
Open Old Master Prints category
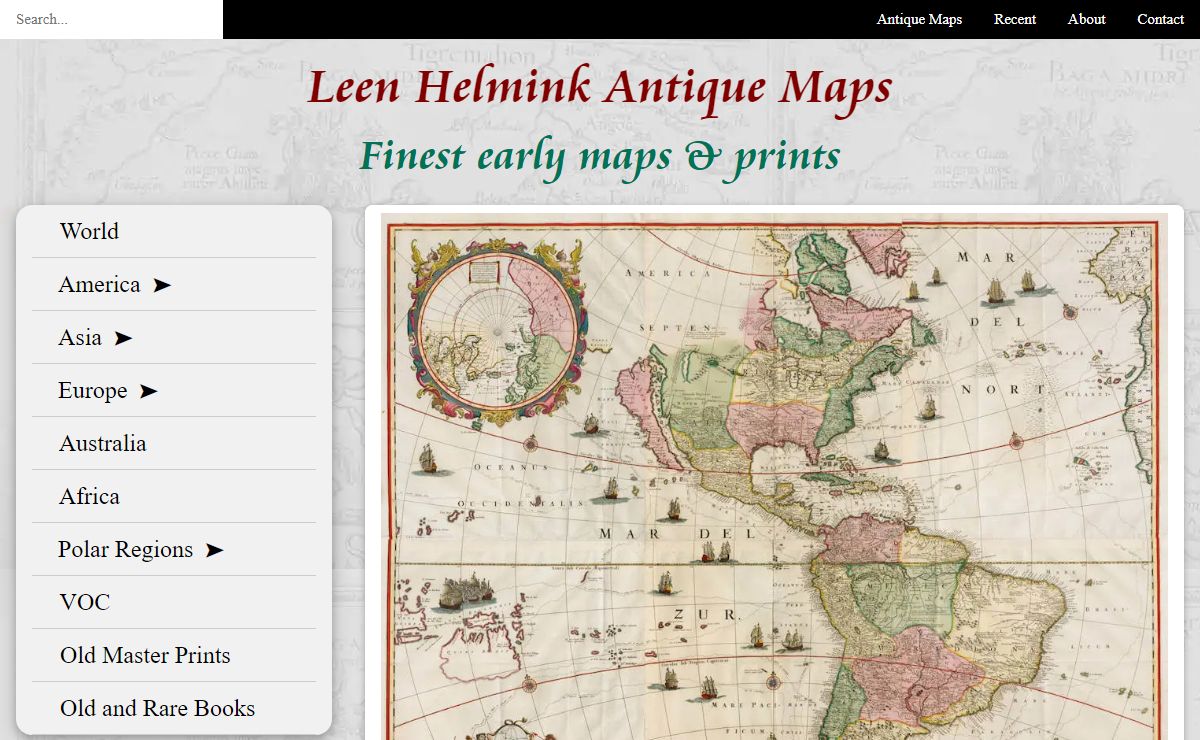(x=145, y=655)
